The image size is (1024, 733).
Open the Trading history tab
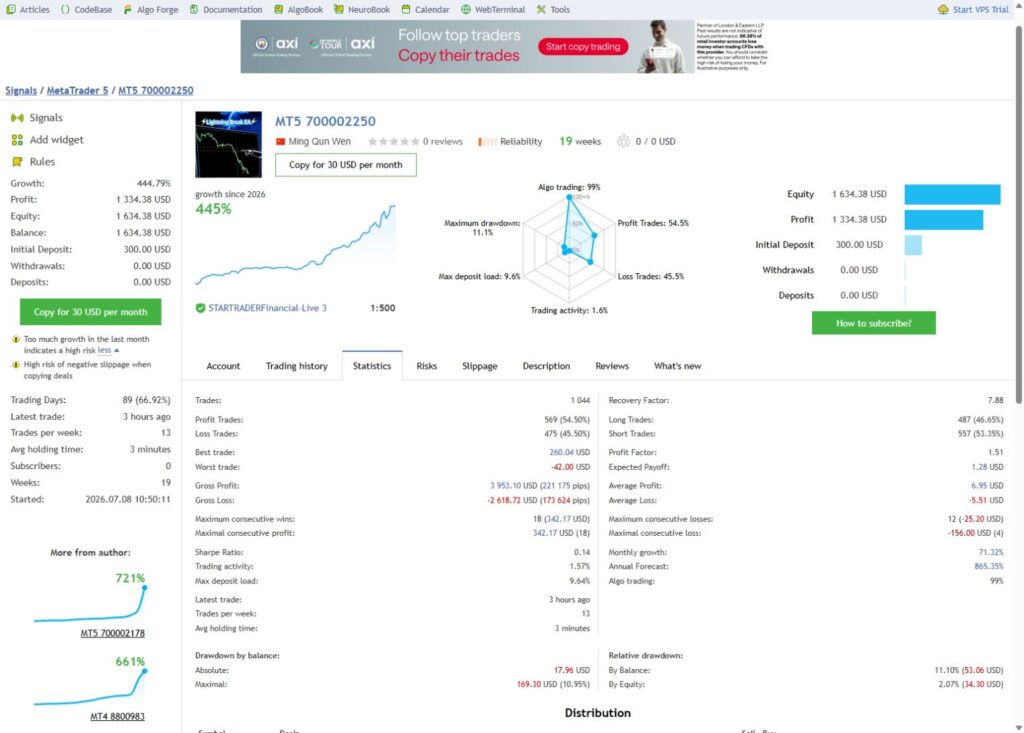click(296, 366)
